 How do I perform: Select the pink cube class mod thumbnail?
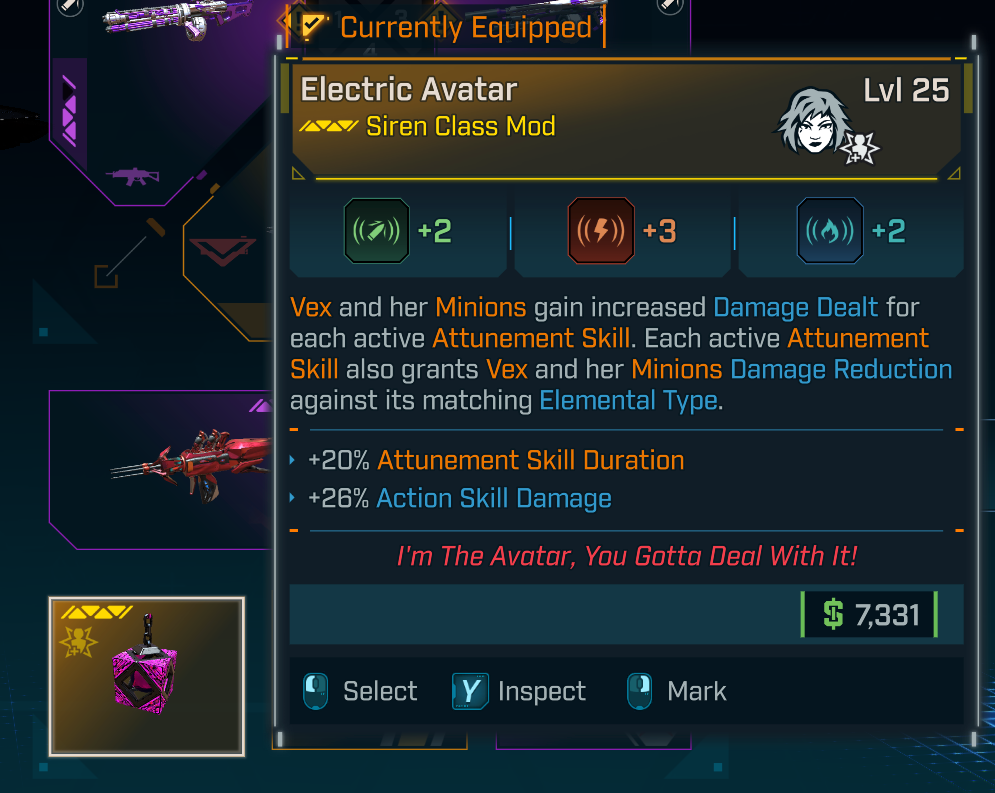tap(147, 676)
